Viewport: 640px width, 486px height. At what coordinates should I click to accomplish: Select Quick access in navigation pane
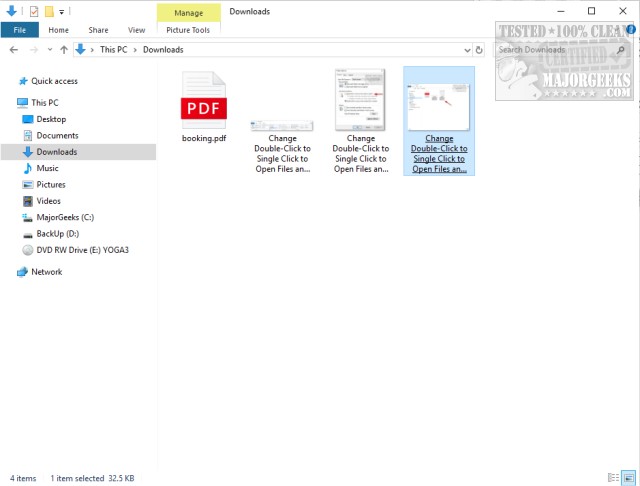pyautogui.click(x=54, y=81)
